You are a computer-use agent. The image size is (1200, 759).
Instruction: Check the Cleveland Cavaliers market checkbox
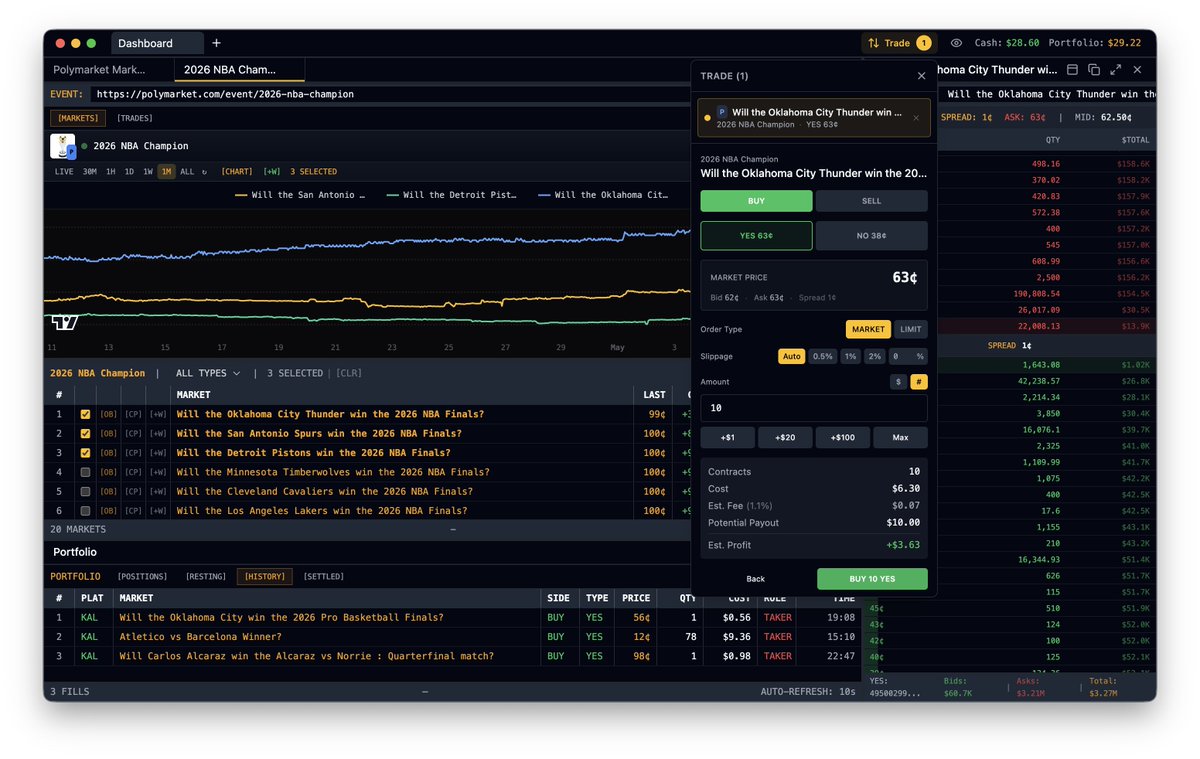click(85, 492)
